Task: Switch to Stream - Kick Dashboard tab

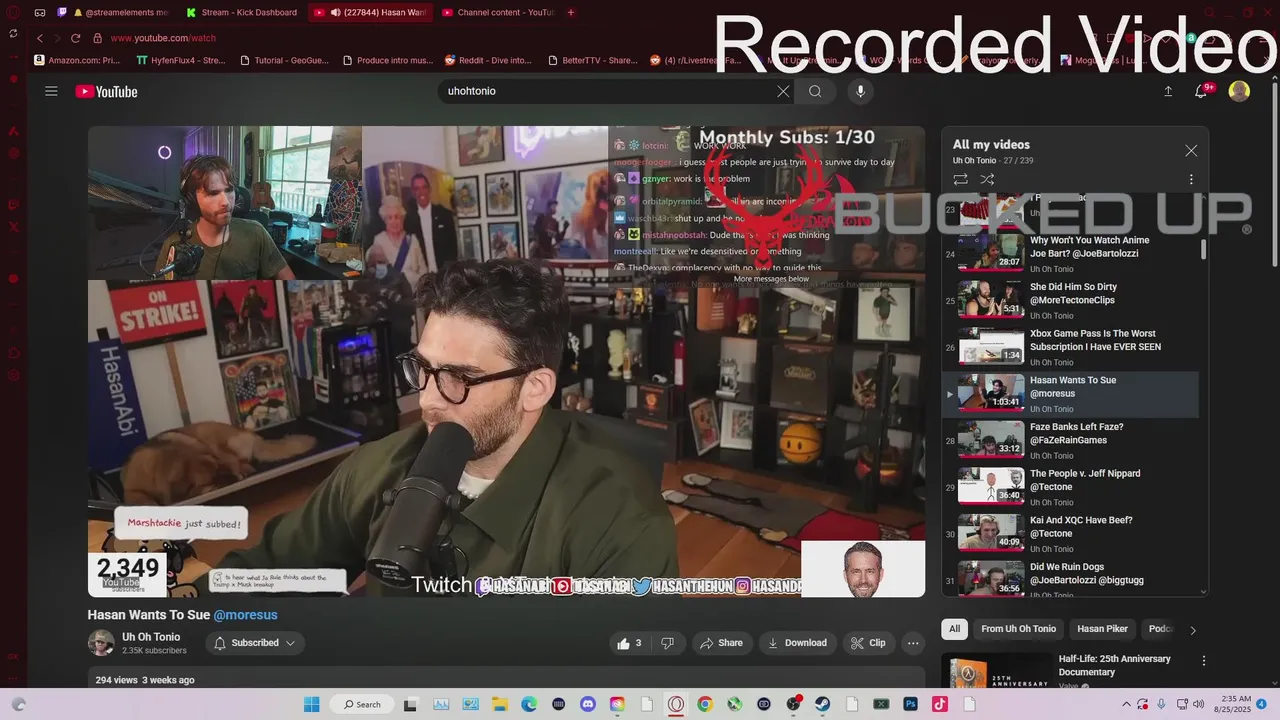Action: [242, 13]
